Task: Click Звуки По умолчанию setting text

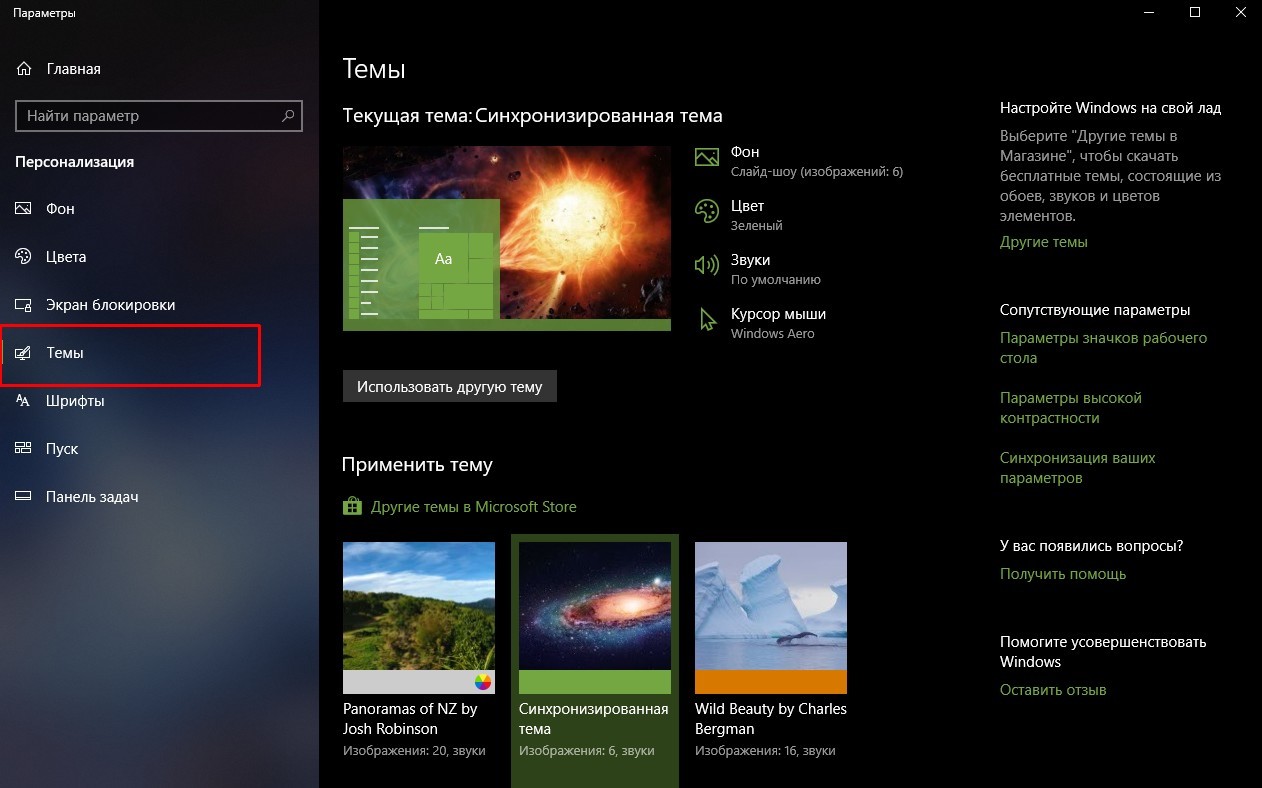Action: [776, 269]
